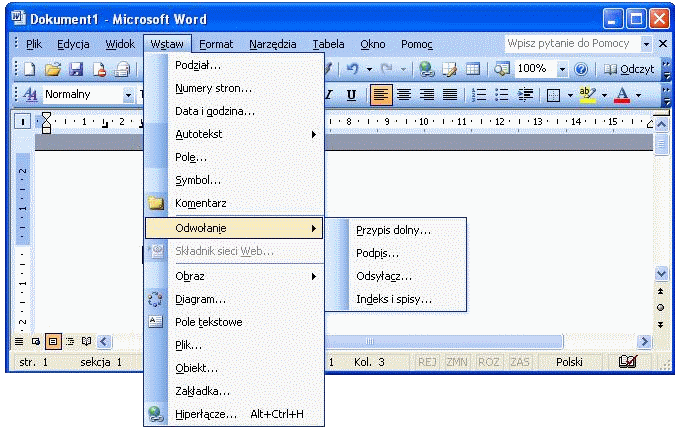Image resolution: width=675 pixels, height=435 pixels.
Task: Toggle Align Left paragraph alignment
Action: (381, 94)
